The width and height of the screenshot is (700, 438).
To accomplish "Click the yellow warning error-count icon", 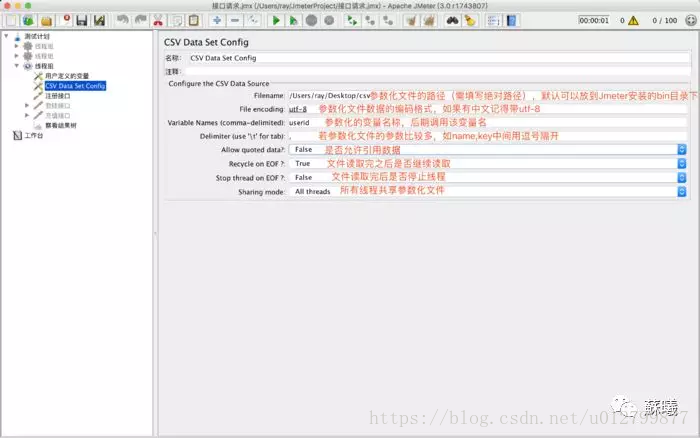I will point(633,21).
